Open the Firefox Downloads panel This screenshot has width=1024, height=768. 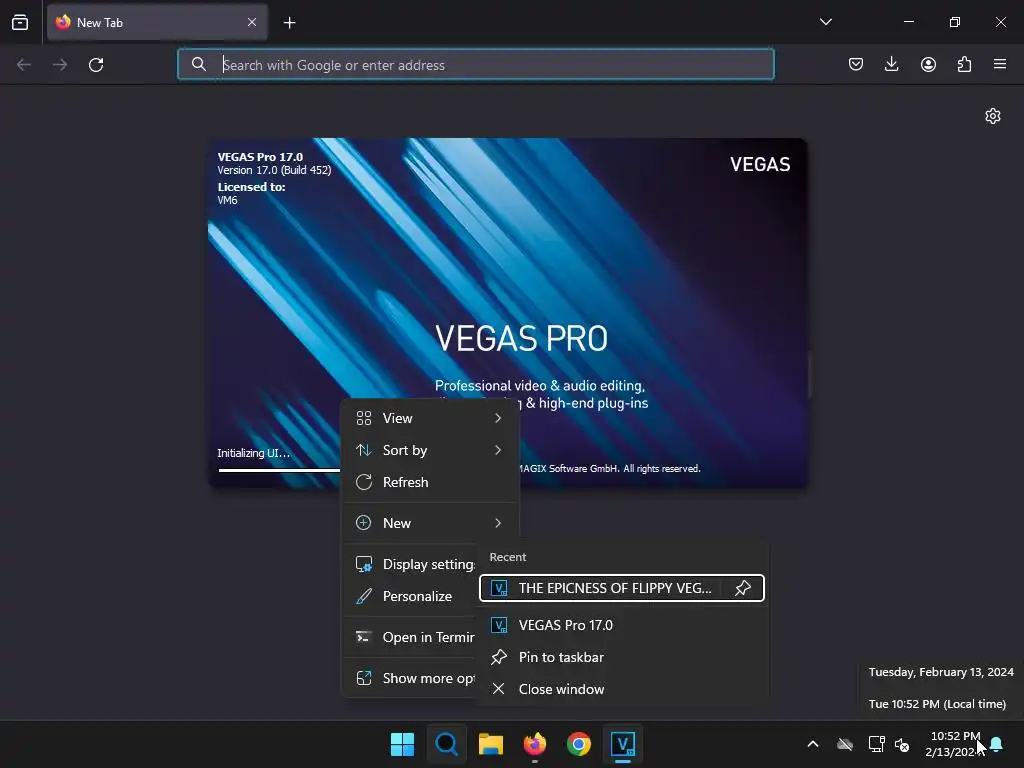891,64
